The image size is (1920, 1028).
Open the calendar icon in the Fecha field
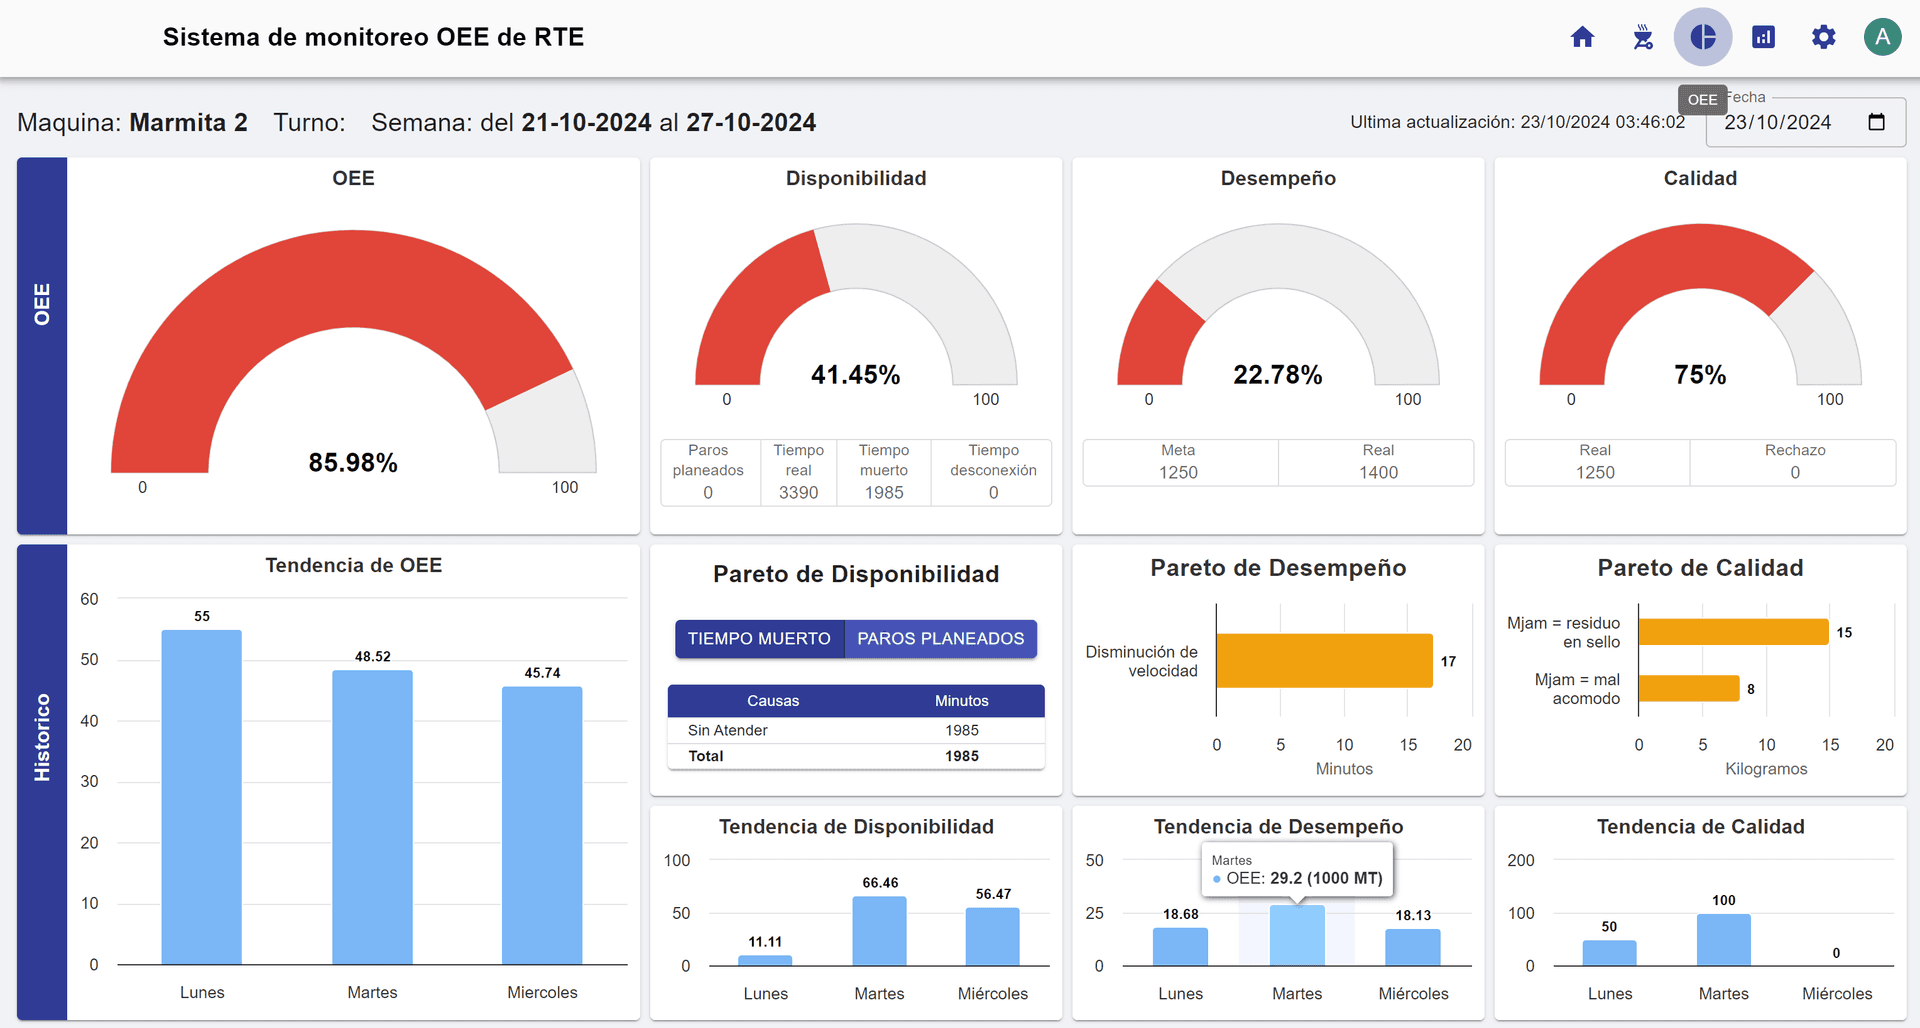1877,121
